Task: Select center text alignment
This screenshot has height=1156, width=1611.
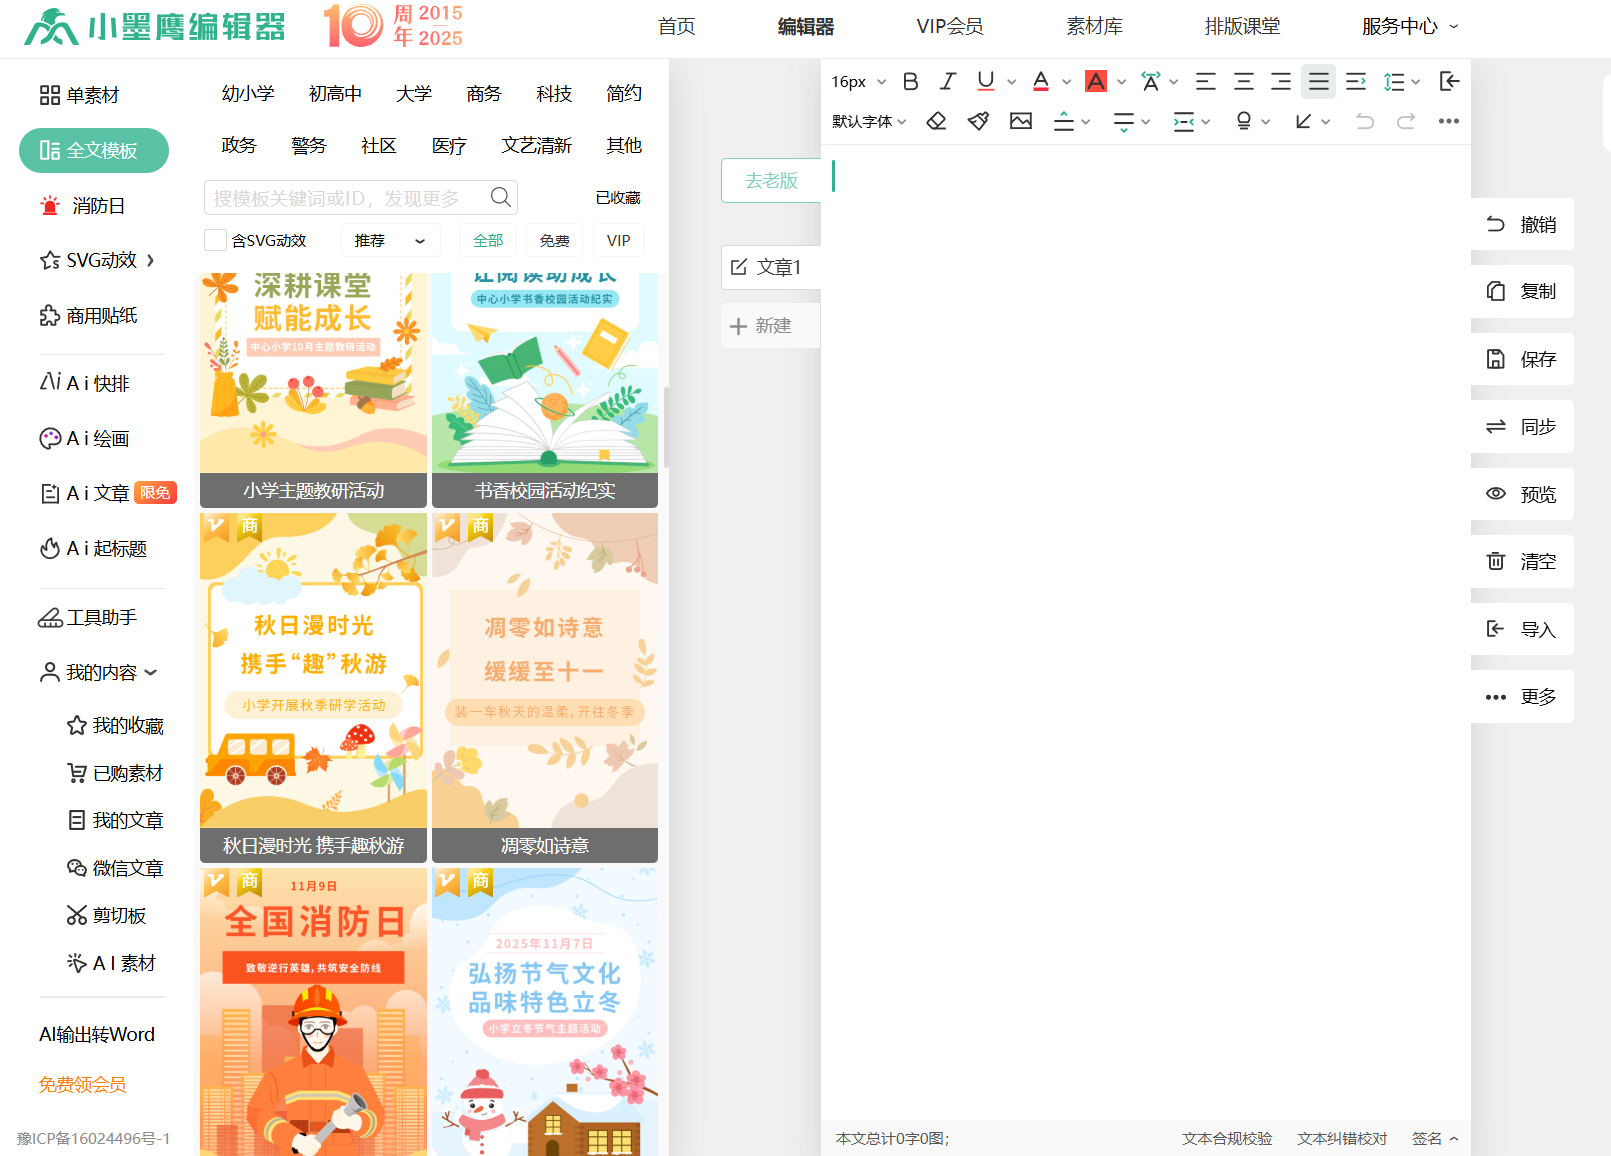Action: point(1243,82)
